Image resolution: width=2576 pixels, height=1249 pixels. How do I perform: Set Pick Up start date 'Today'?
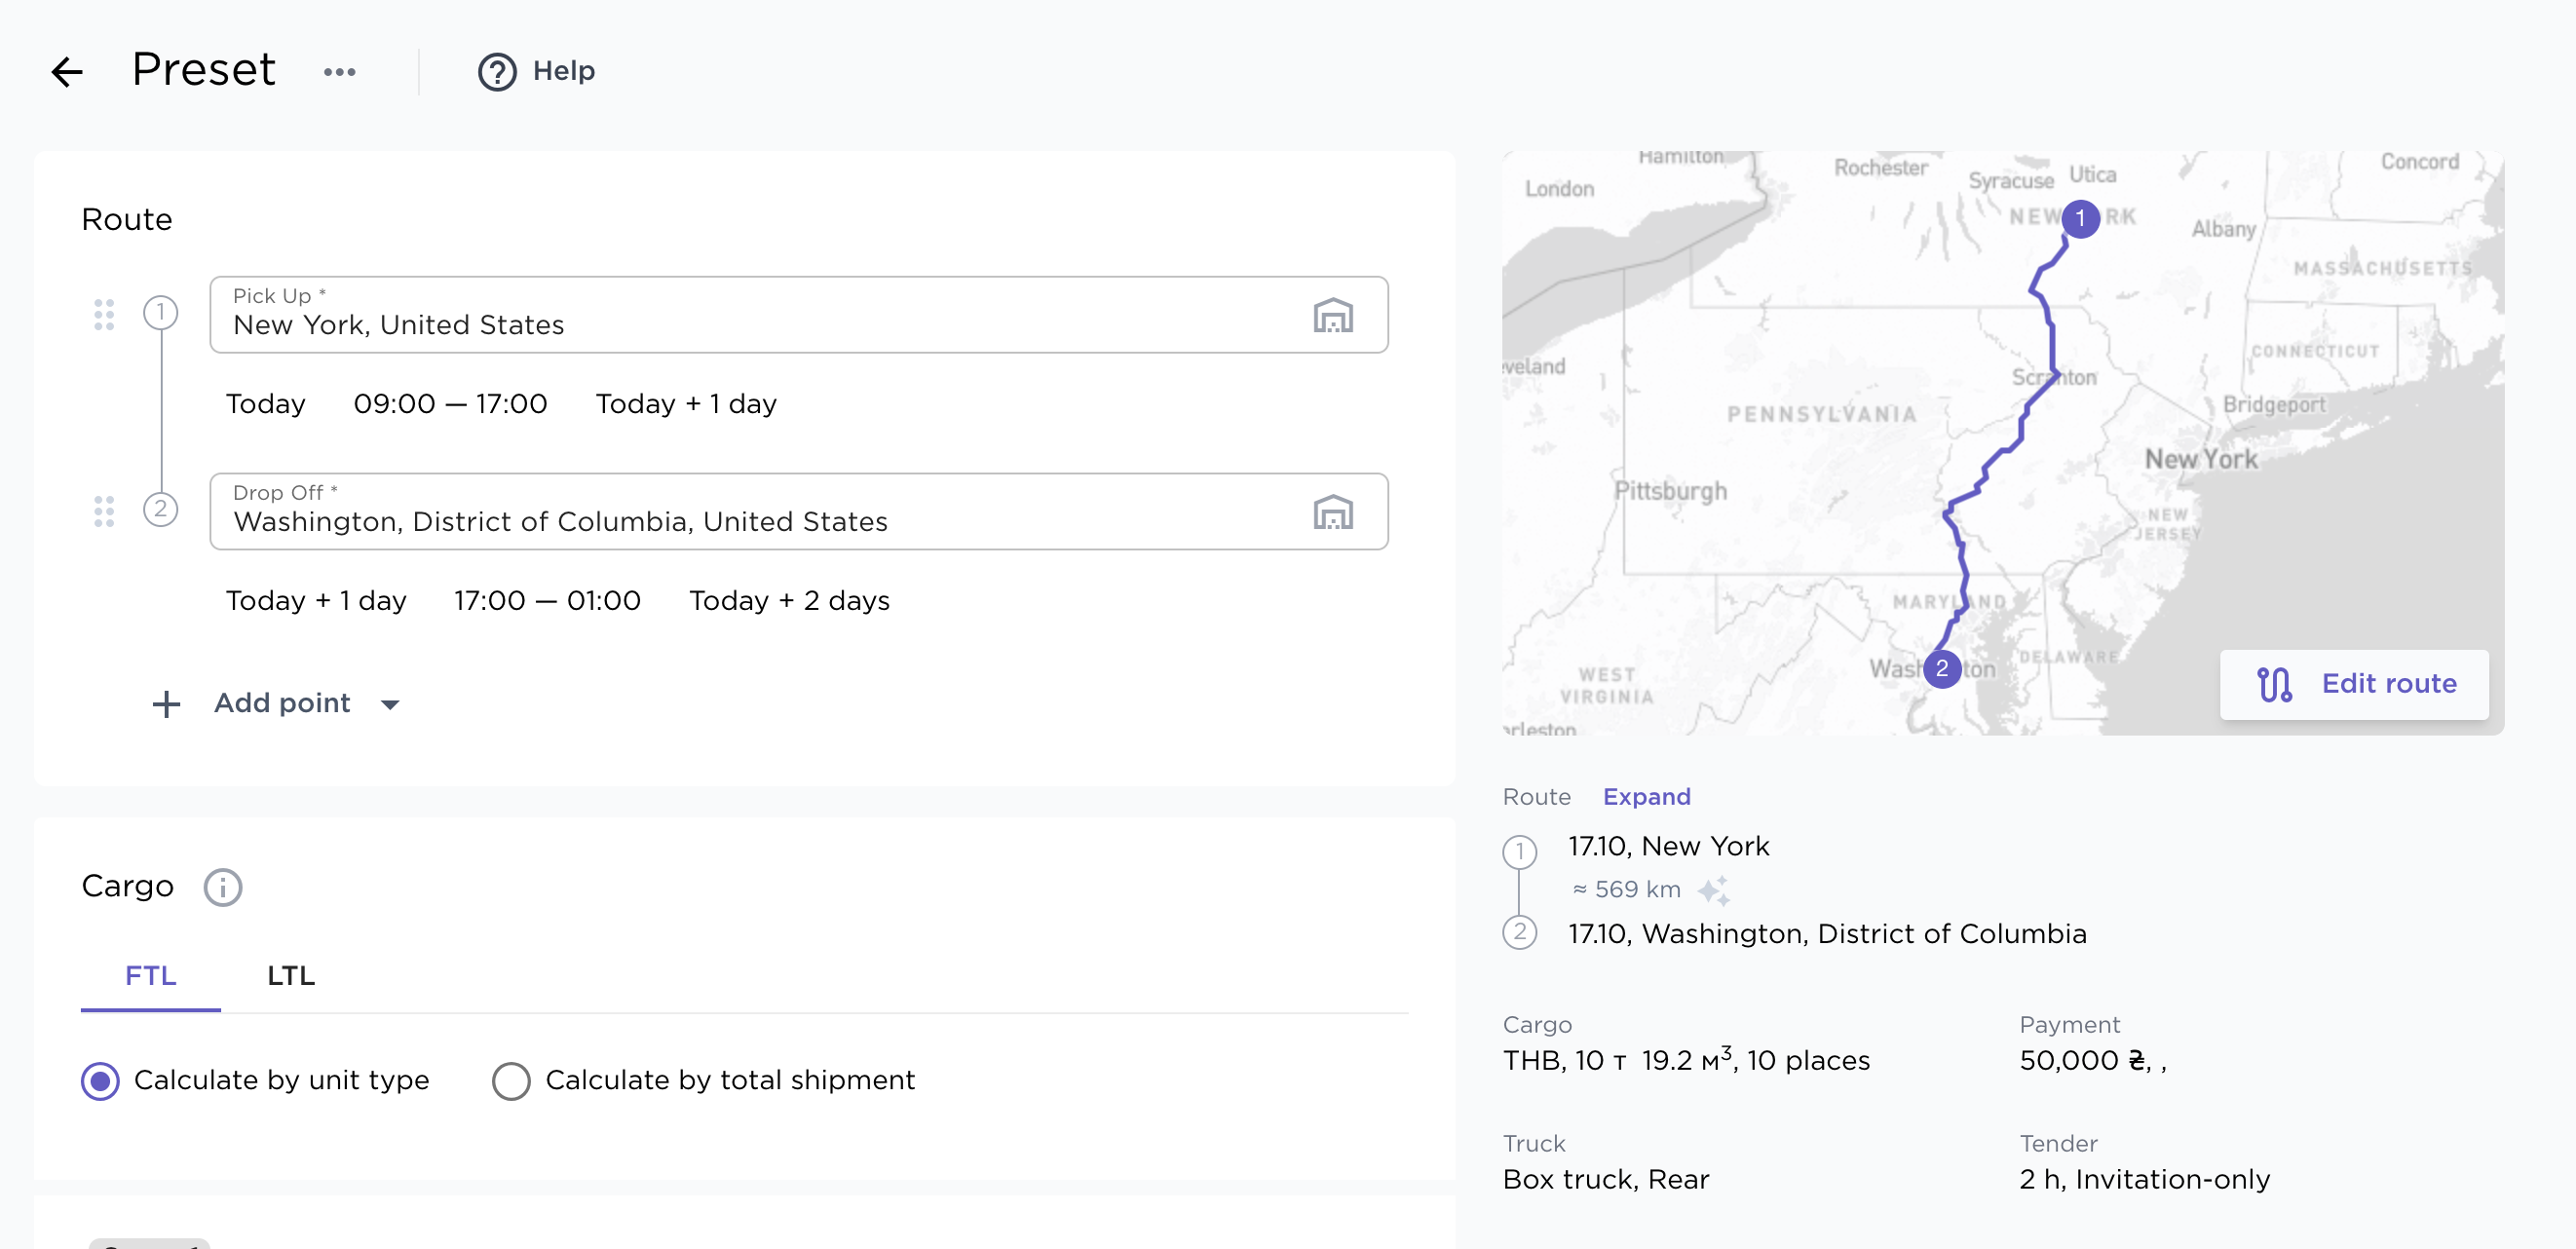pos(265,404)
